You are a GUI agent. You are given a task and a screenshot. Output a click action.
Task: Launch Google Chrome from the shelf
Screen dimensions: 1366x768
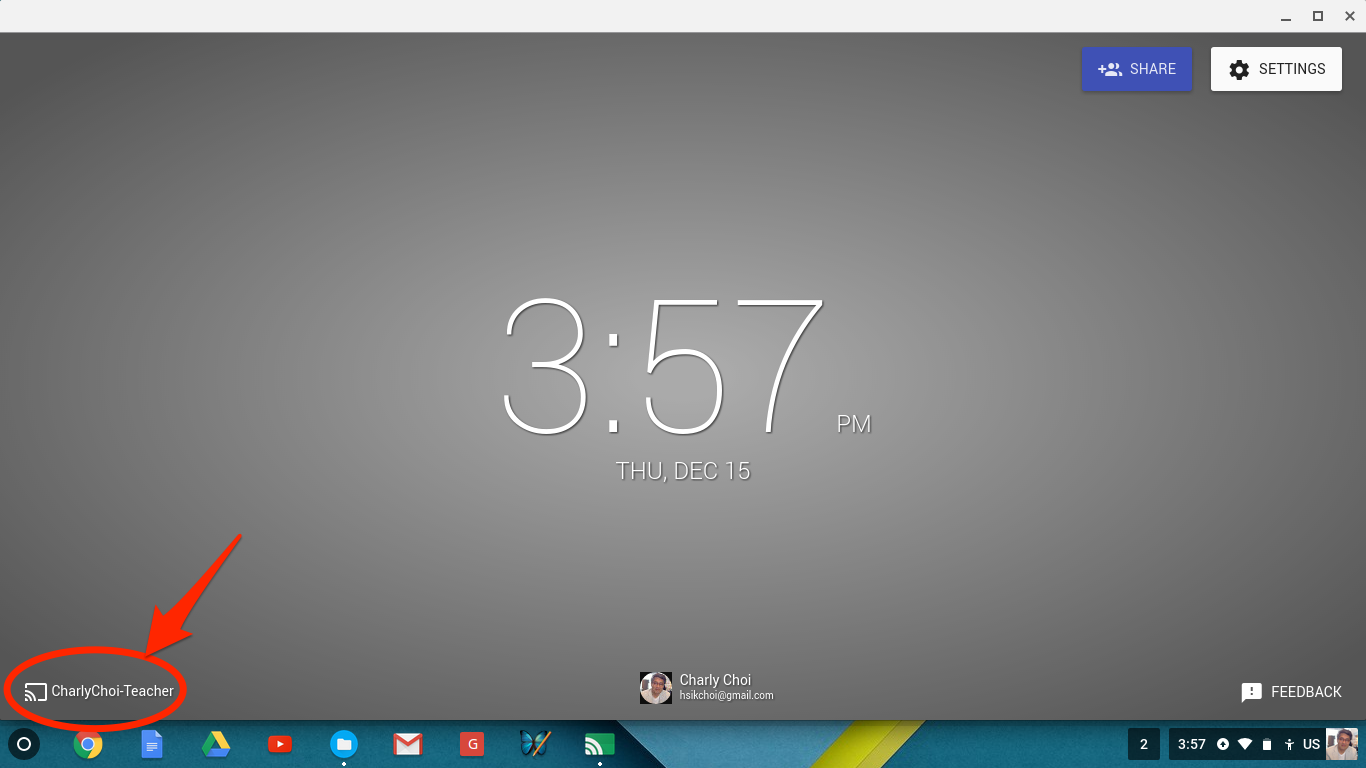88,744
